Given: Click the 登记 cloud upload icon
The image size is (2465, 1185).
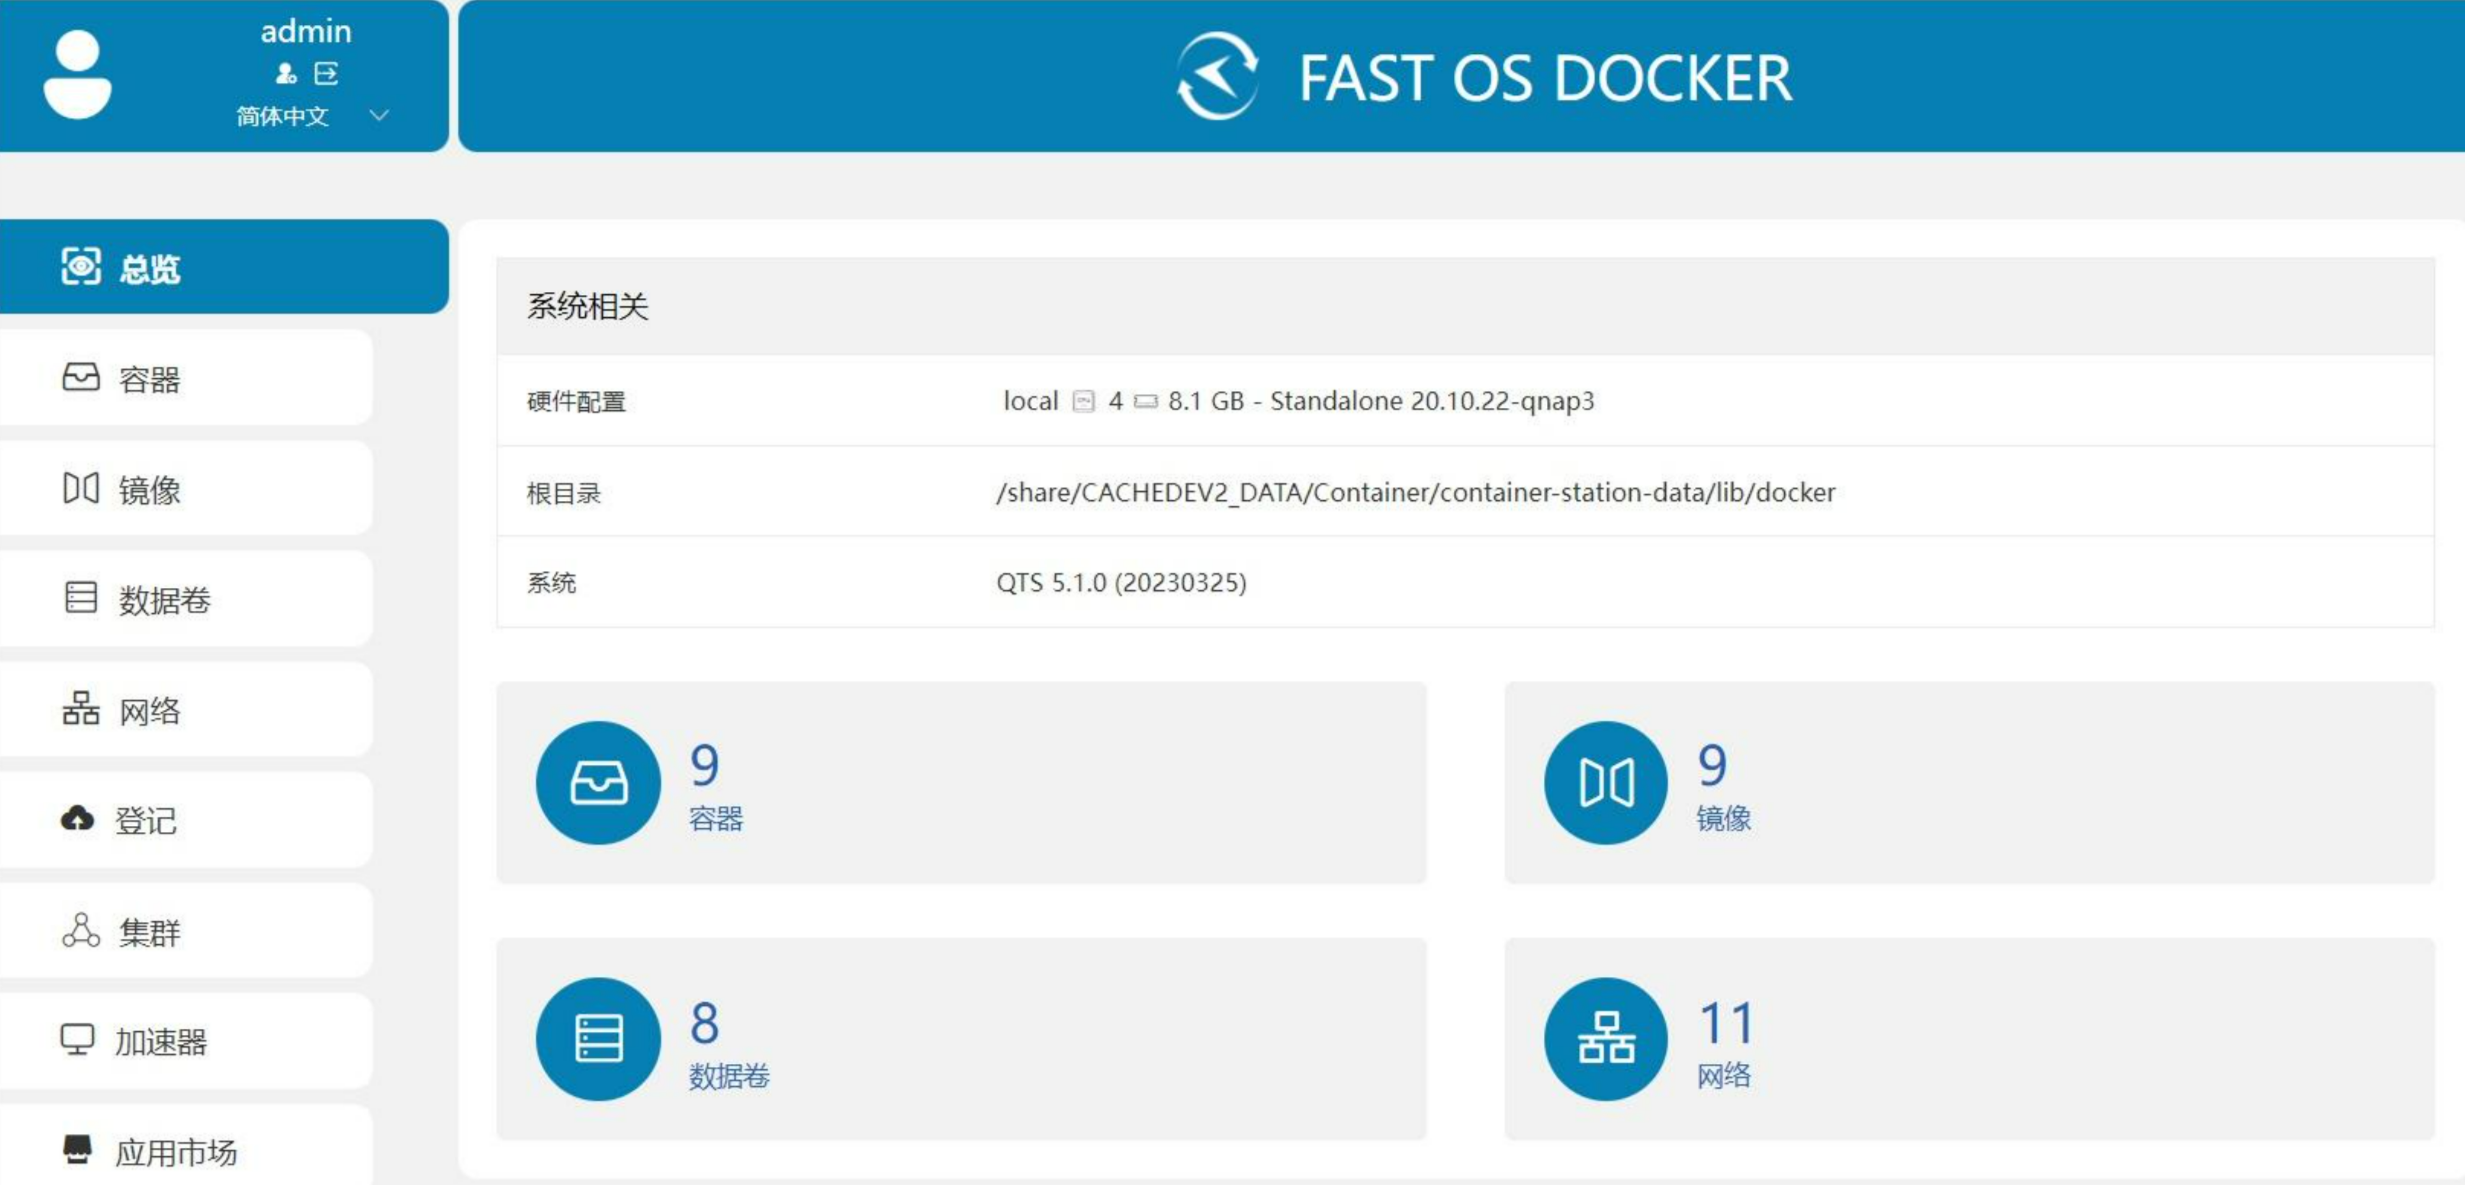Looking at the screenshot, I should click(x=77, y=818).
